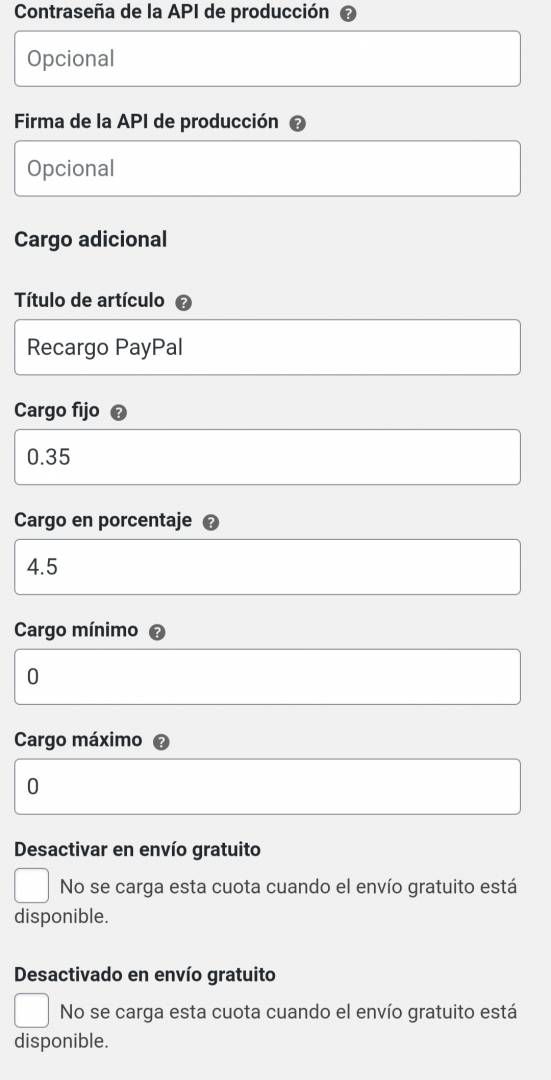Click the Cargo fijo help question mark
Image resolution: width=551 pixels, height=1080 pixels.
(118, 413)
